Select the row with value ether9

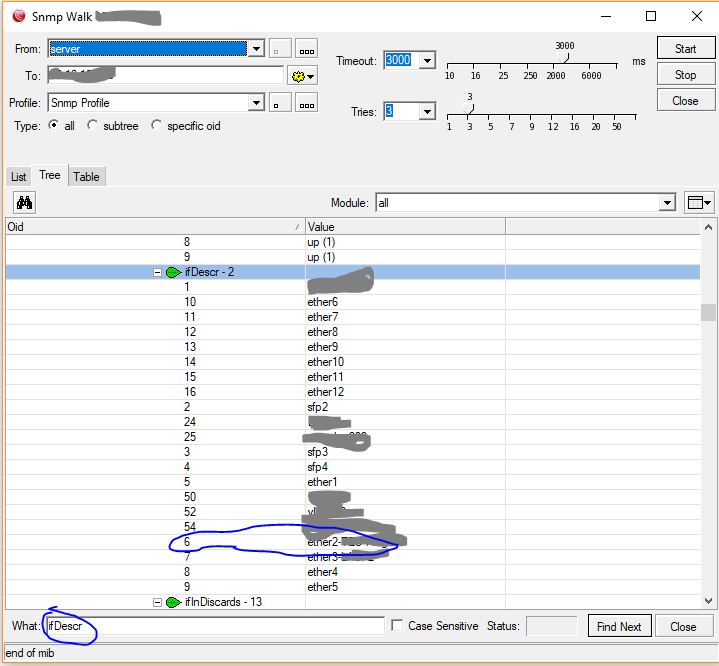[x=353, y=347]
